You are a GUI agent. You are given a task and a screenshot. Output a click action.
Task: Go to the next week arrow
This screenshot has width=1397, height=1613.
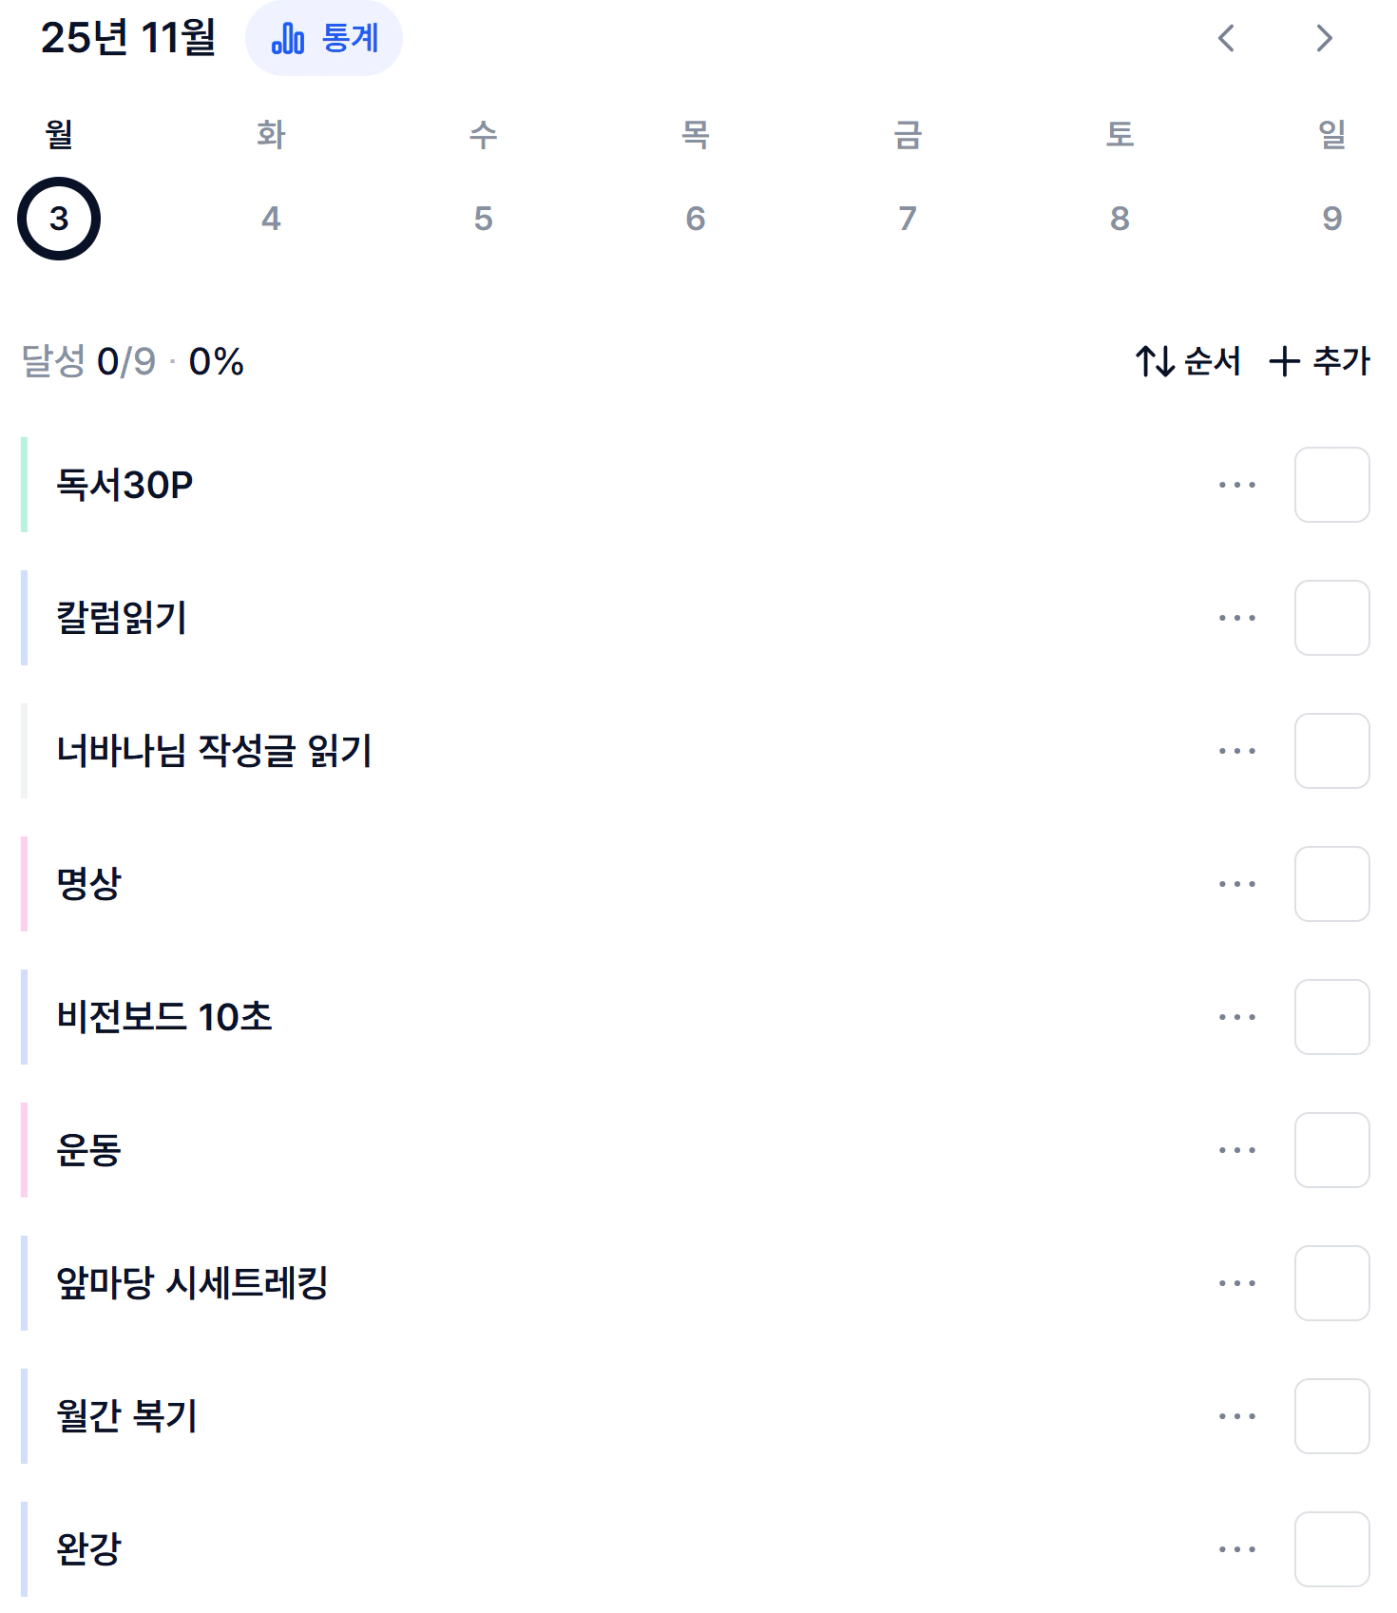pos(1324,39)
